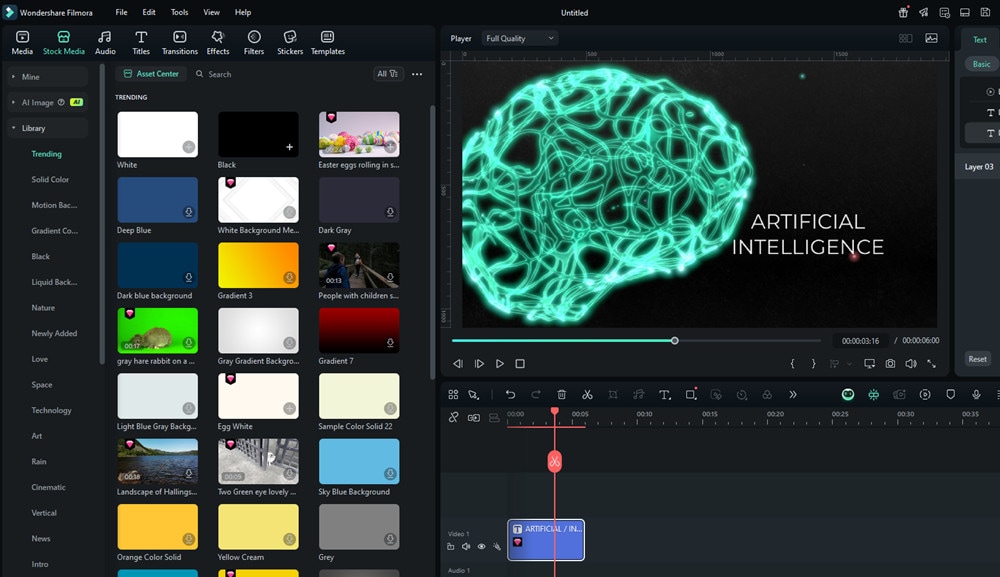Screen dimensions: 1000x577
Task: Click the split scissors tool in timeline toolbar
Action: point(587,395)
